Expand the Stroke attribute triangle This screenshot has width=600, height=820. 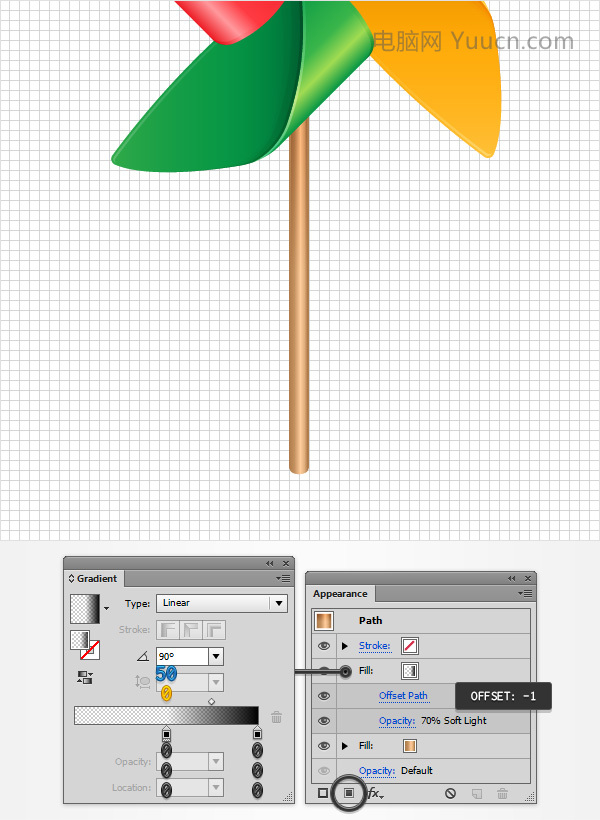tap(345, 646)
